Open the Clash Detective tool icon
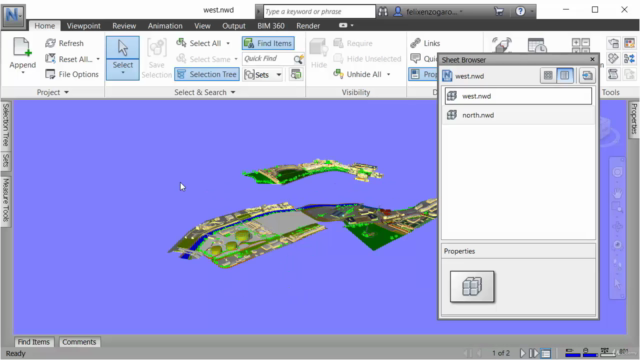The image size is (640, 360). pyautogui.click(x=502, y=44)
